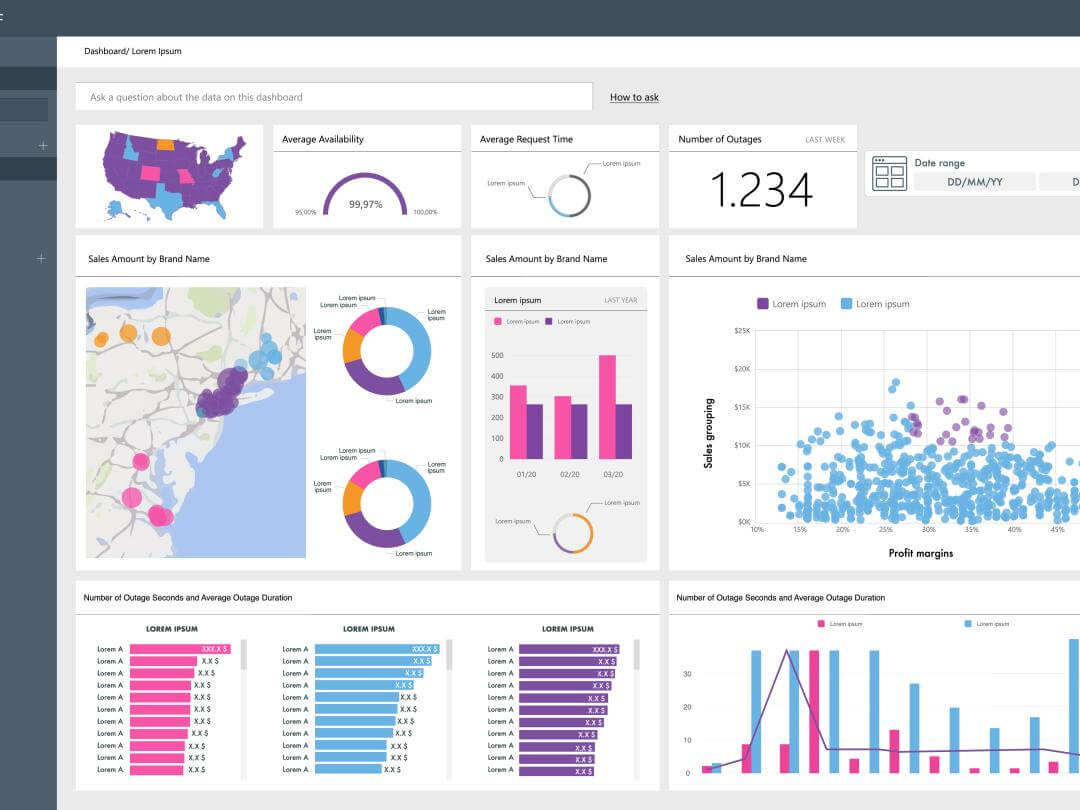Click the $25K axis label on scatter chart
The width and height of the screenshot is (1080, 810).
[742, 331]
